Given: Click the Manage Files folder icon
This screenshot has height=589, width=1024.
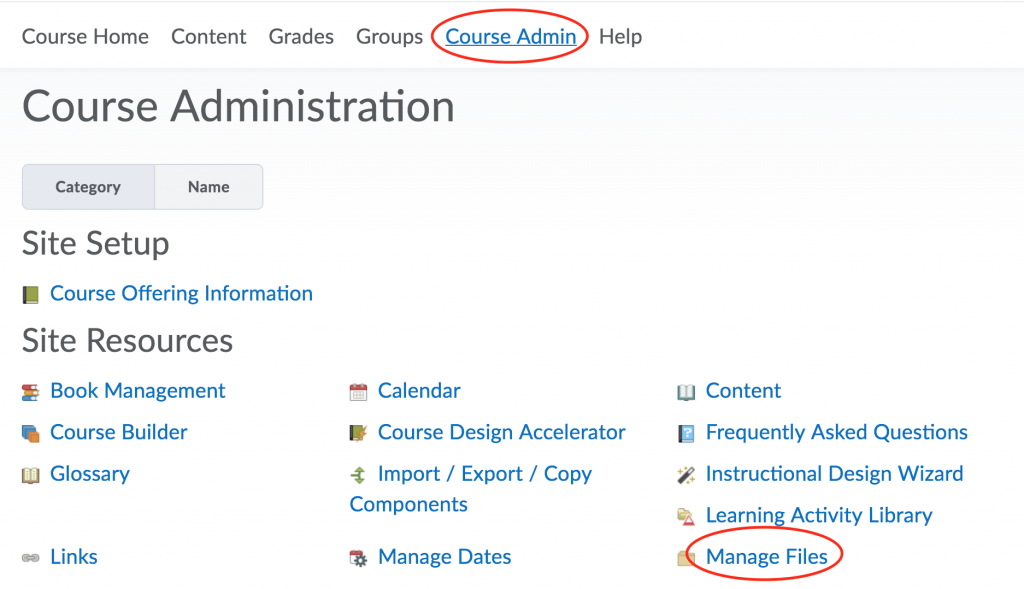Looking at the screenshot, I should (x=687, y=557).
